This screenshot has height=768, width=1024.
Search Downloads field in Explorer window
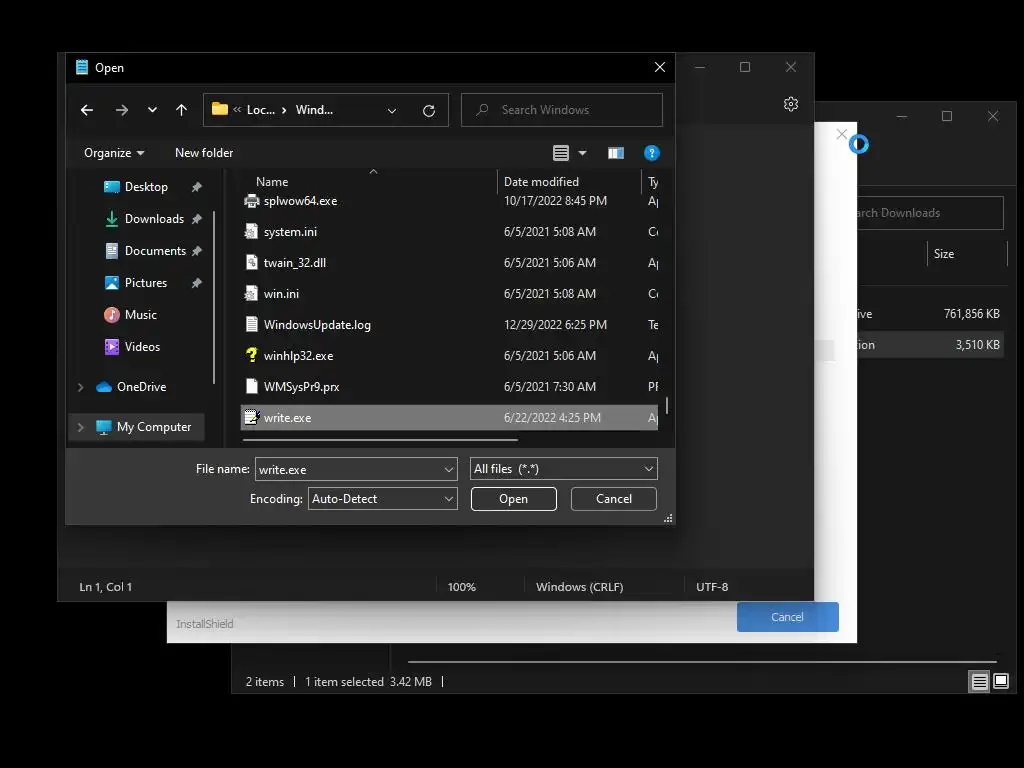(x=930, y=213)
